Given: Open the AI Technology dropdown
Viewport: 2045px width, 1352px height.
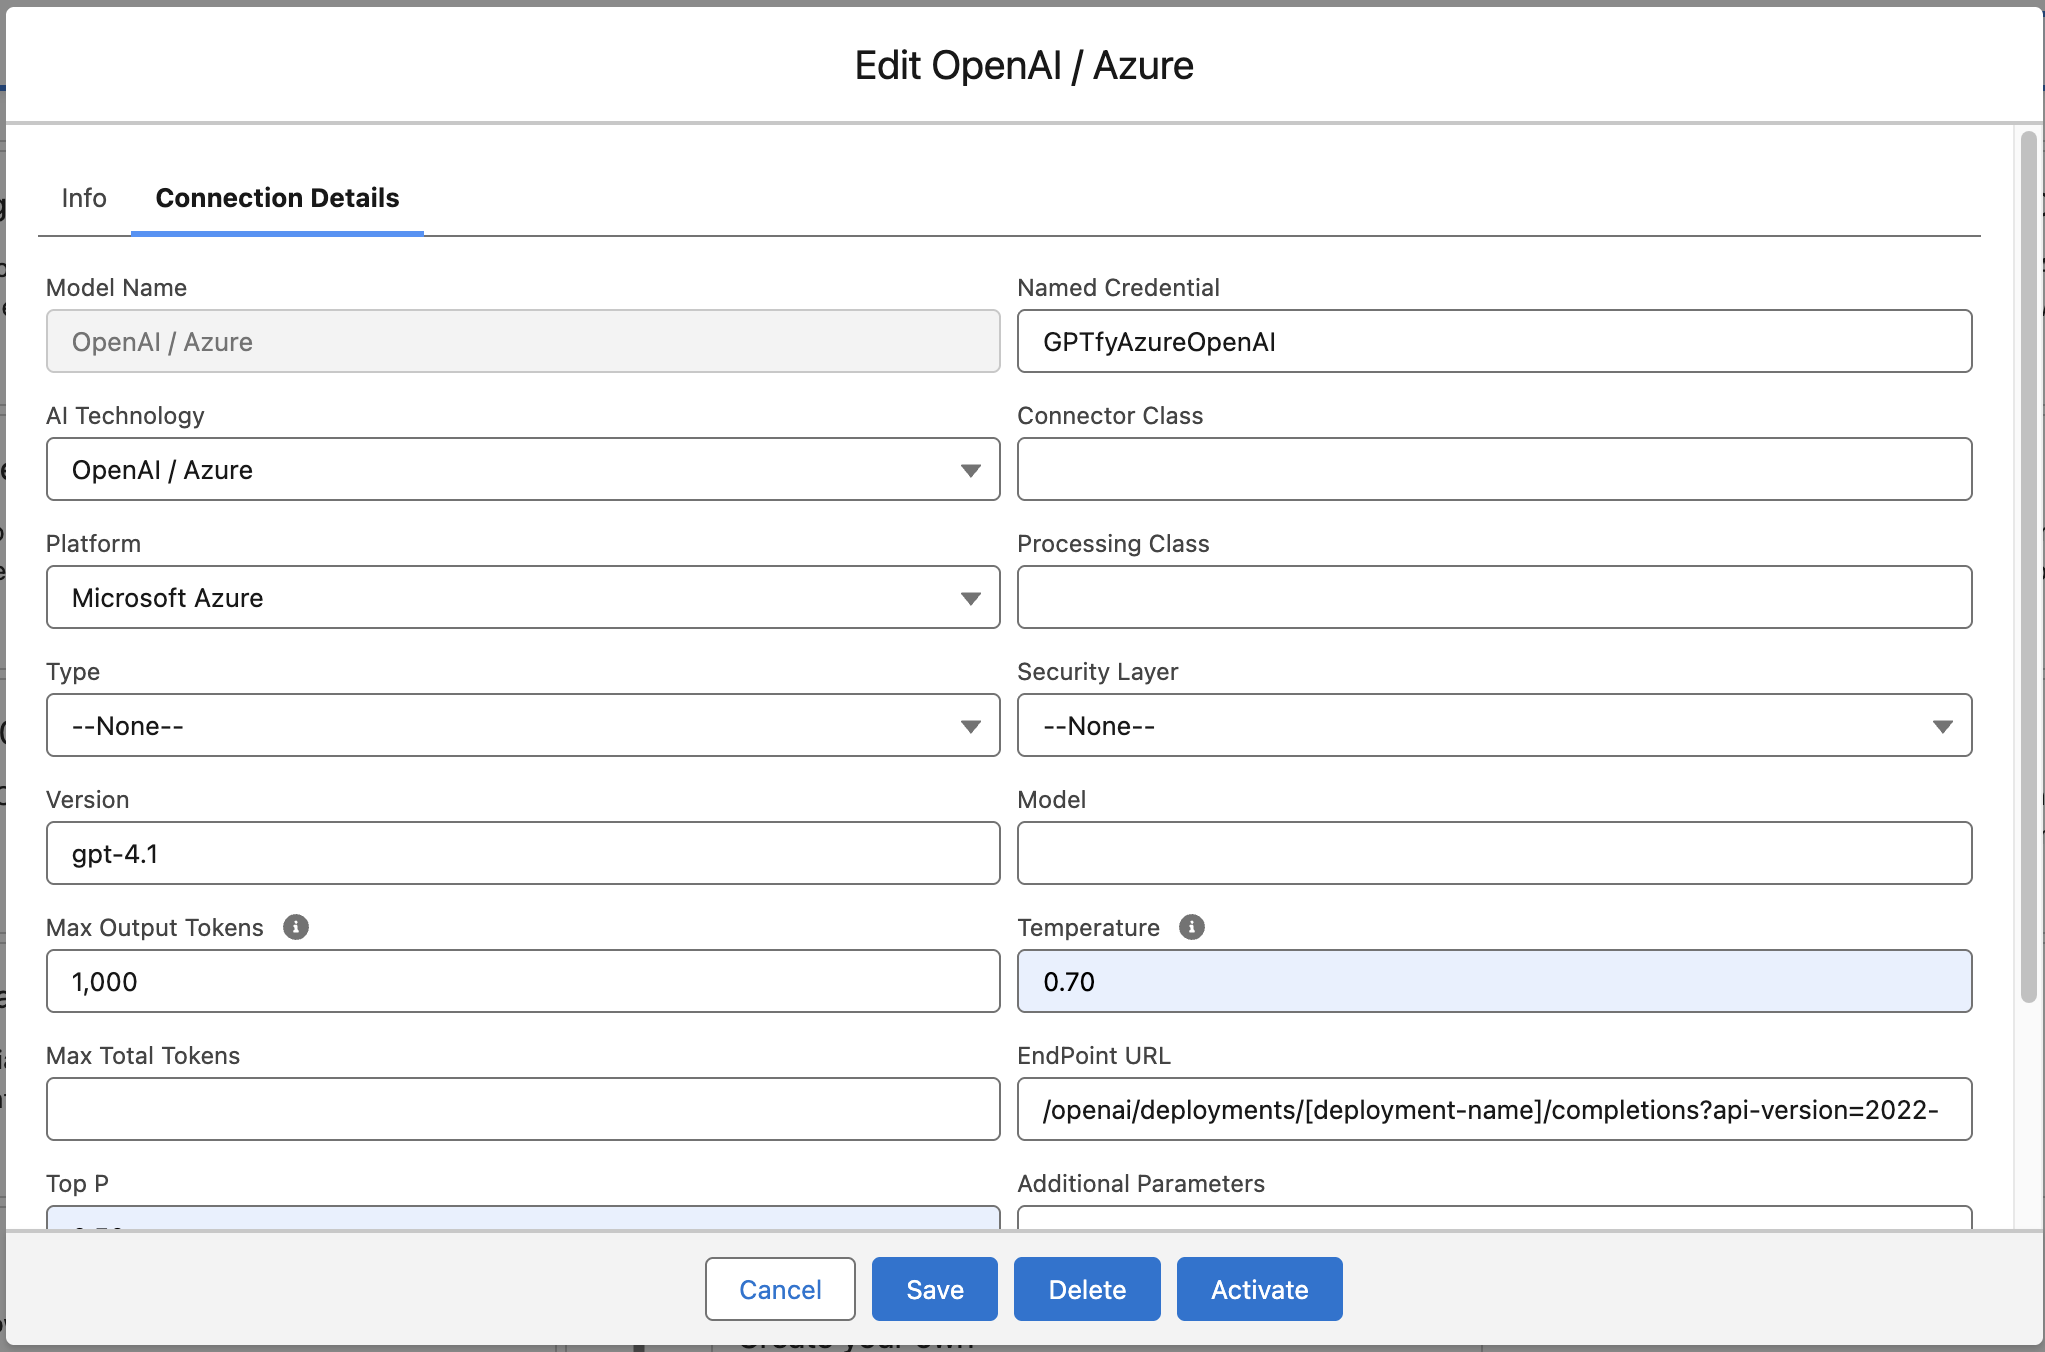Looking at the screenshot, I should pyautogui.click(x=522, y=469).
